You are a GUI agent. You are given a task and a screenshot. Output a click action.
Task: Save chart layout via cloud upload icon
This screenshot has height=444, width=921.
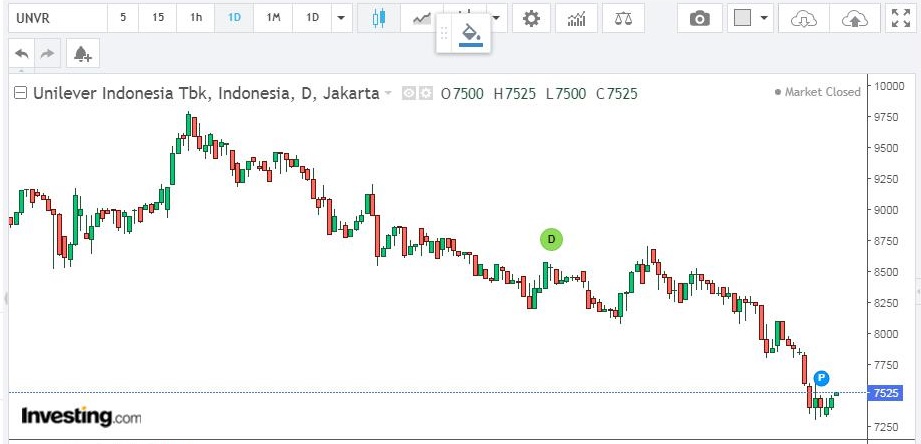coord(855,18)
